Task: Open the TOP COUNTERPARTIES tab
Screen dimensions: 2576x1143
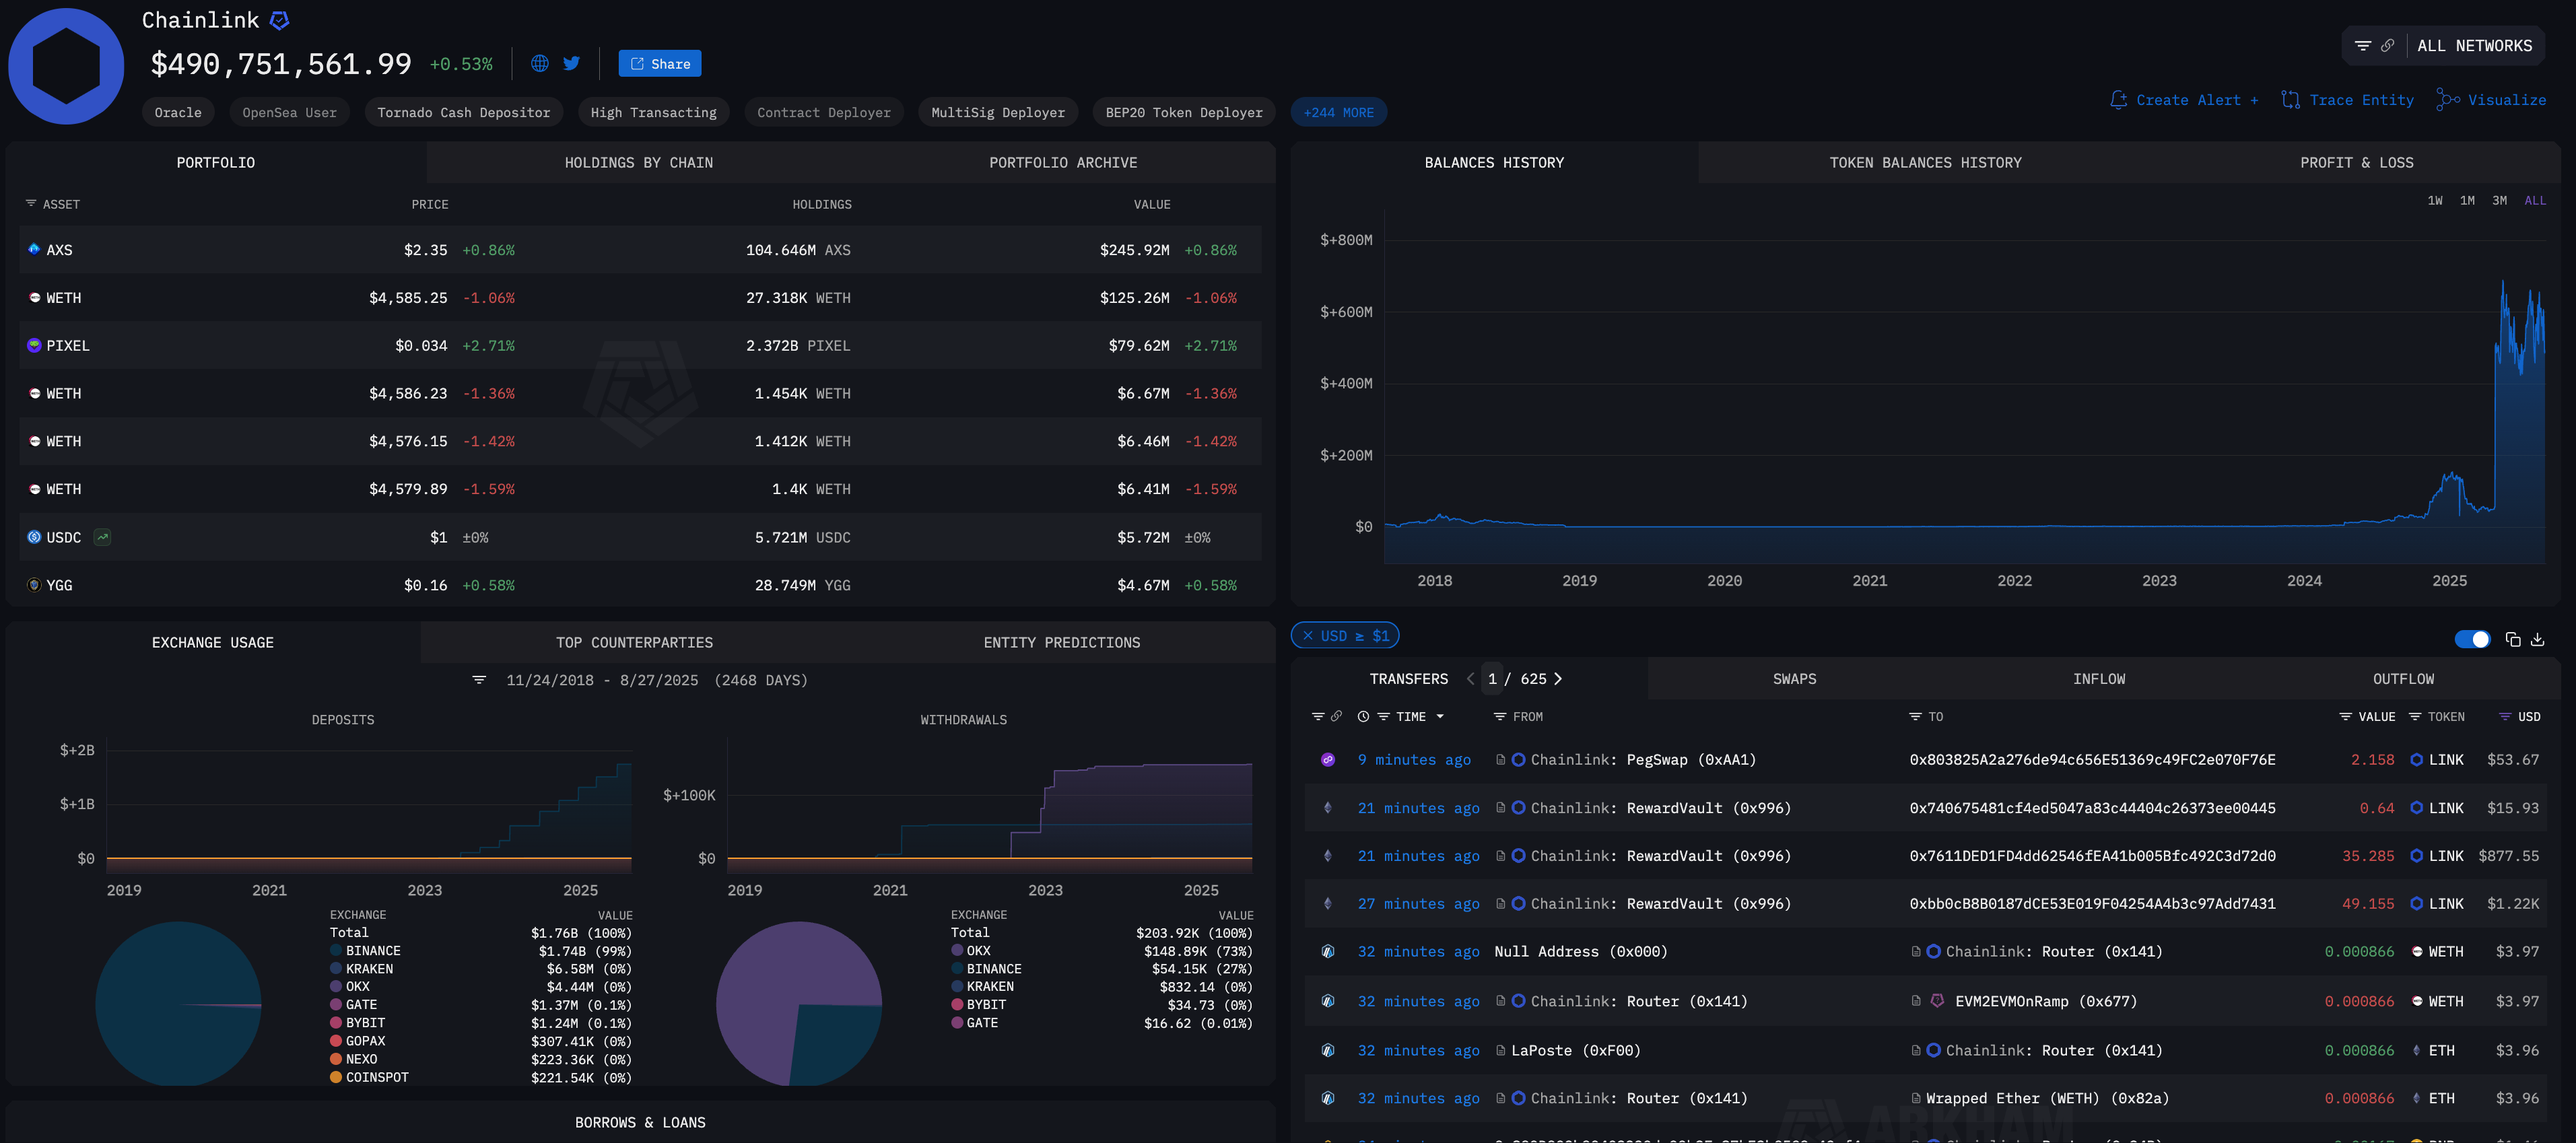Action: coord(634,642)
